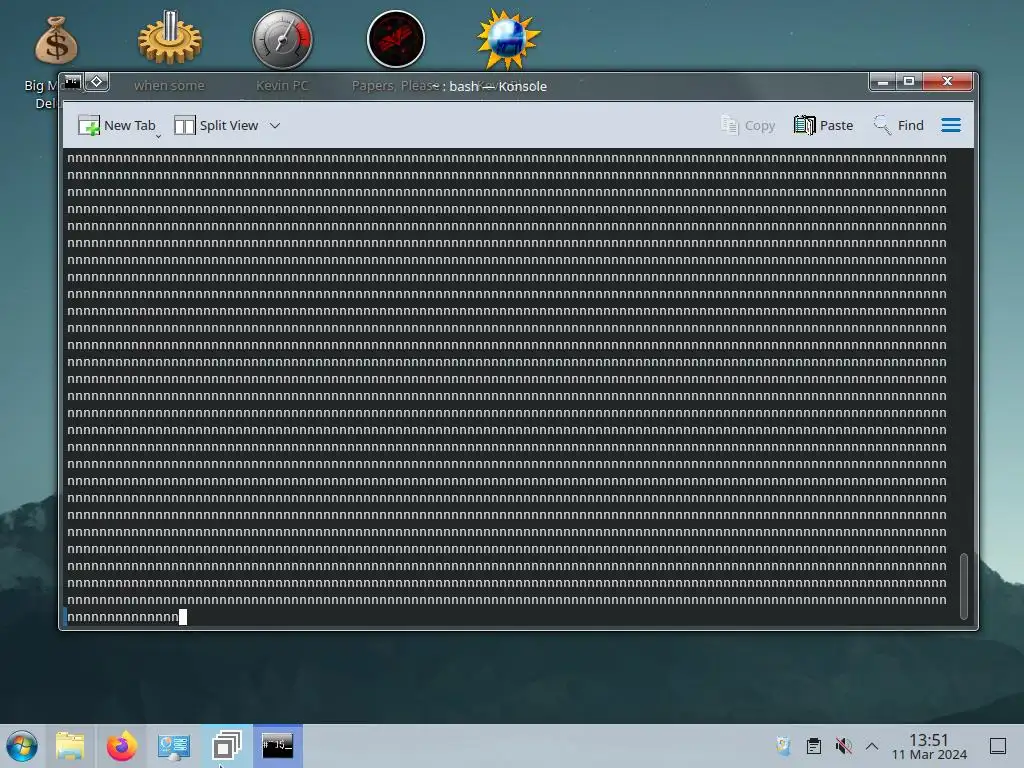1024x768 pixels.
Task: Click the show desktop button in the taskbar corner
Action: [998, 746]
